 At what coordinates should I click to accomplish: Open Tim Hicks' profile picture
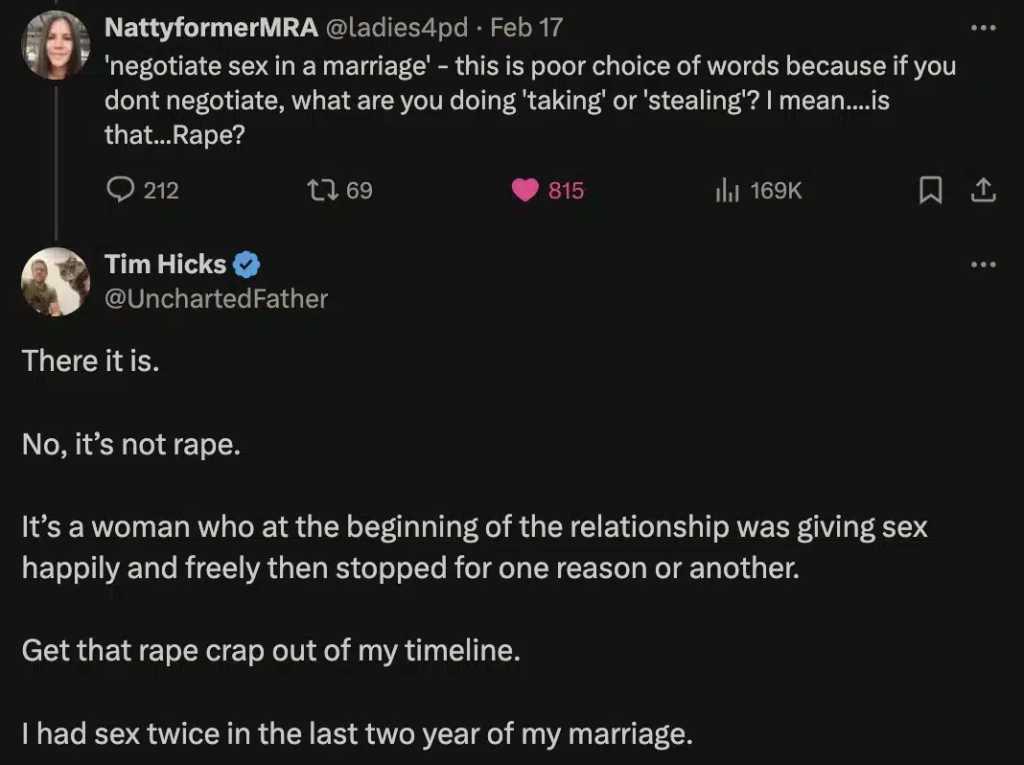point(56,282)
